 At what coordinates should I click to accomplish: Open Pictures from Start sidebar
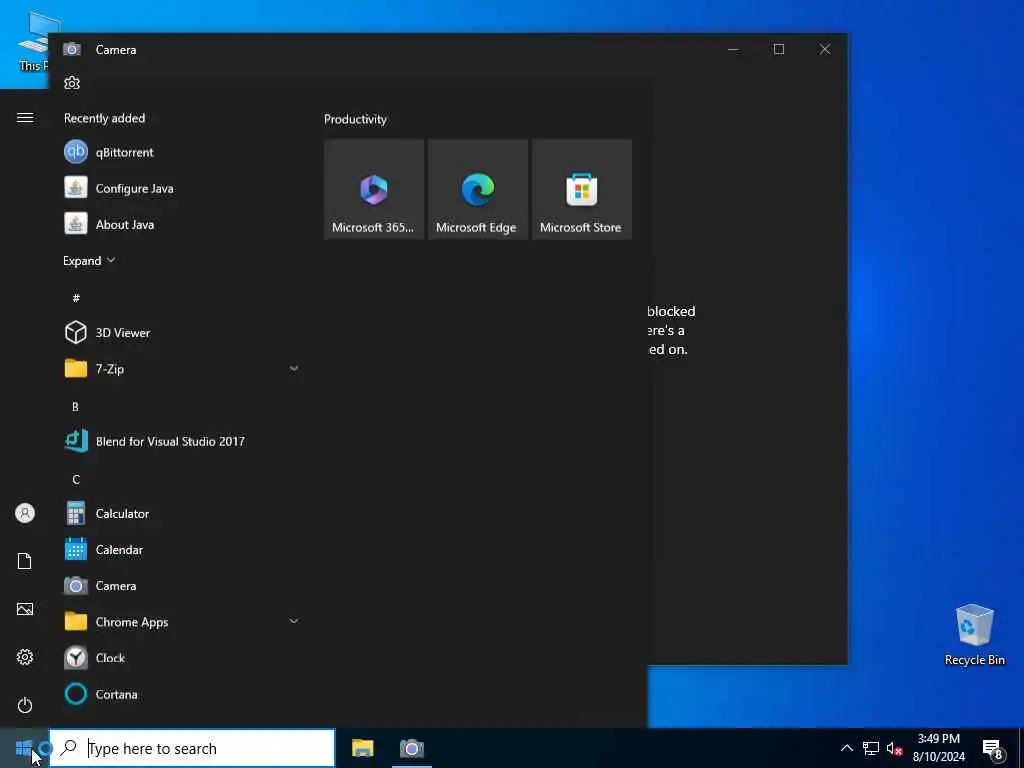click(x=25, y=609)
